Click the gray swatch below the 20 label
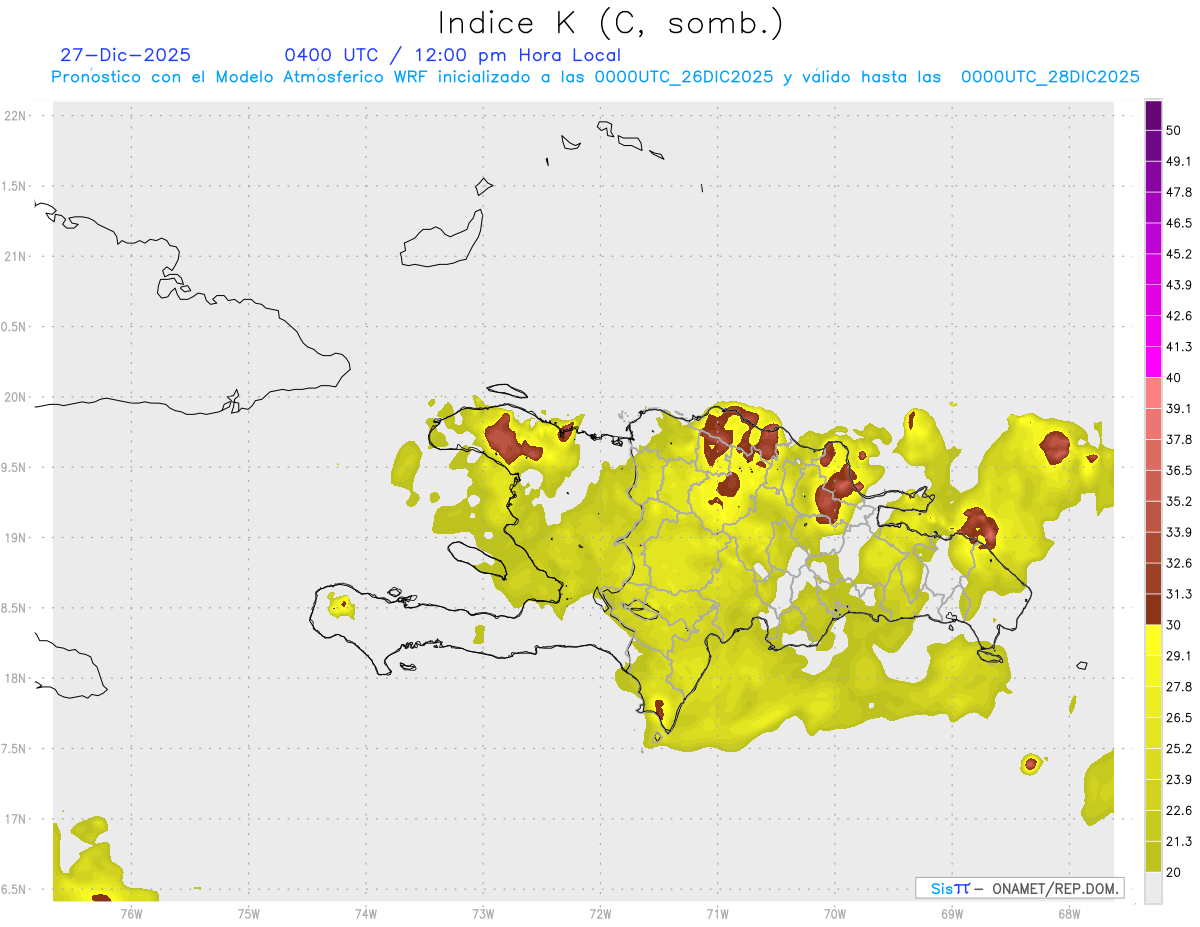This screenshot has height=927, width=1200. [1153, 888]
